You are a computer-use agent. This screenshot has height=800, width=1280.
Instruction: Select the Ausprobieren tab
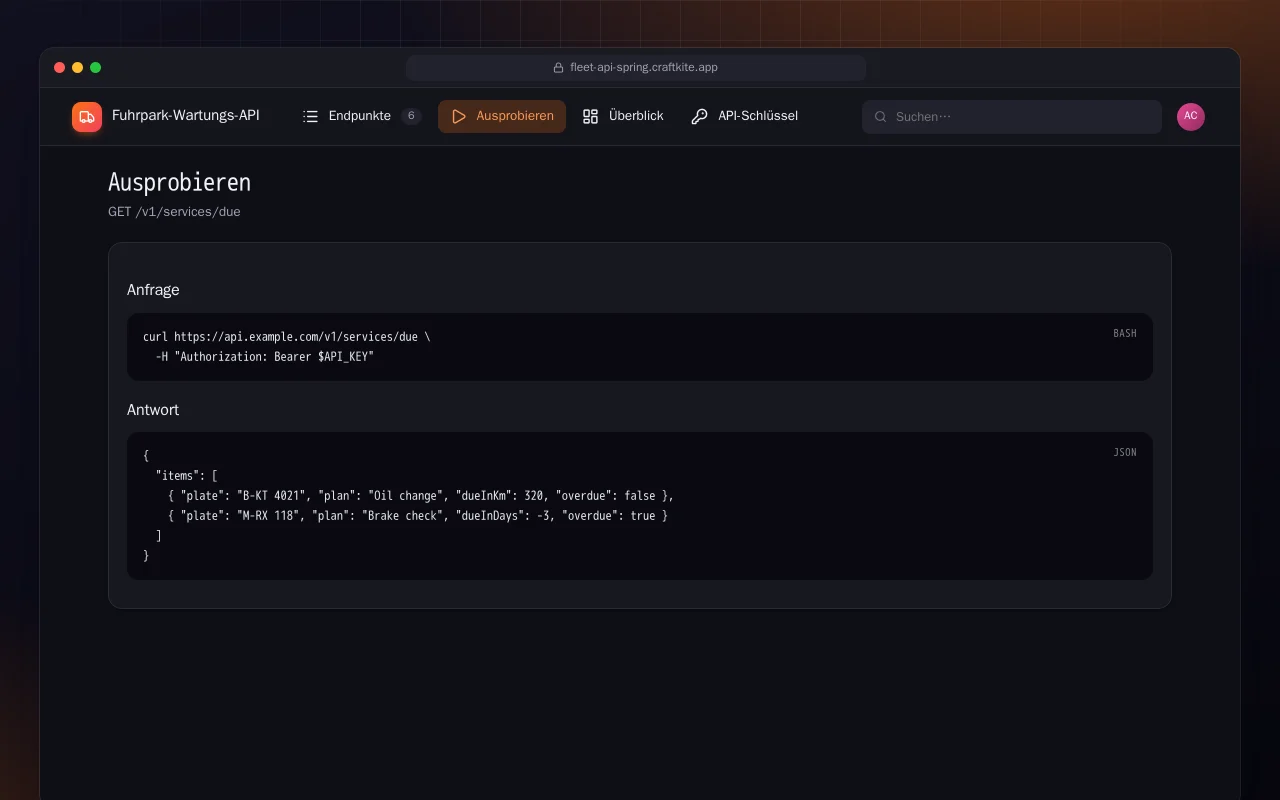coord(502,116)
